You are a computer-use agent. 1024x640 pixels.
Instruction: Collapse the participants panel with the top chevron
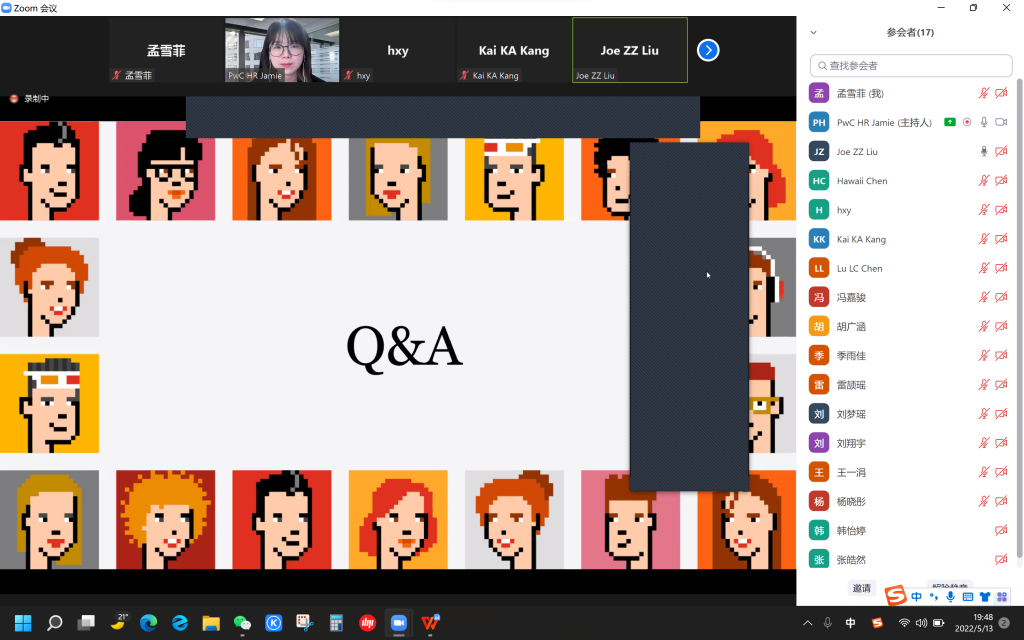coord(813,32)
